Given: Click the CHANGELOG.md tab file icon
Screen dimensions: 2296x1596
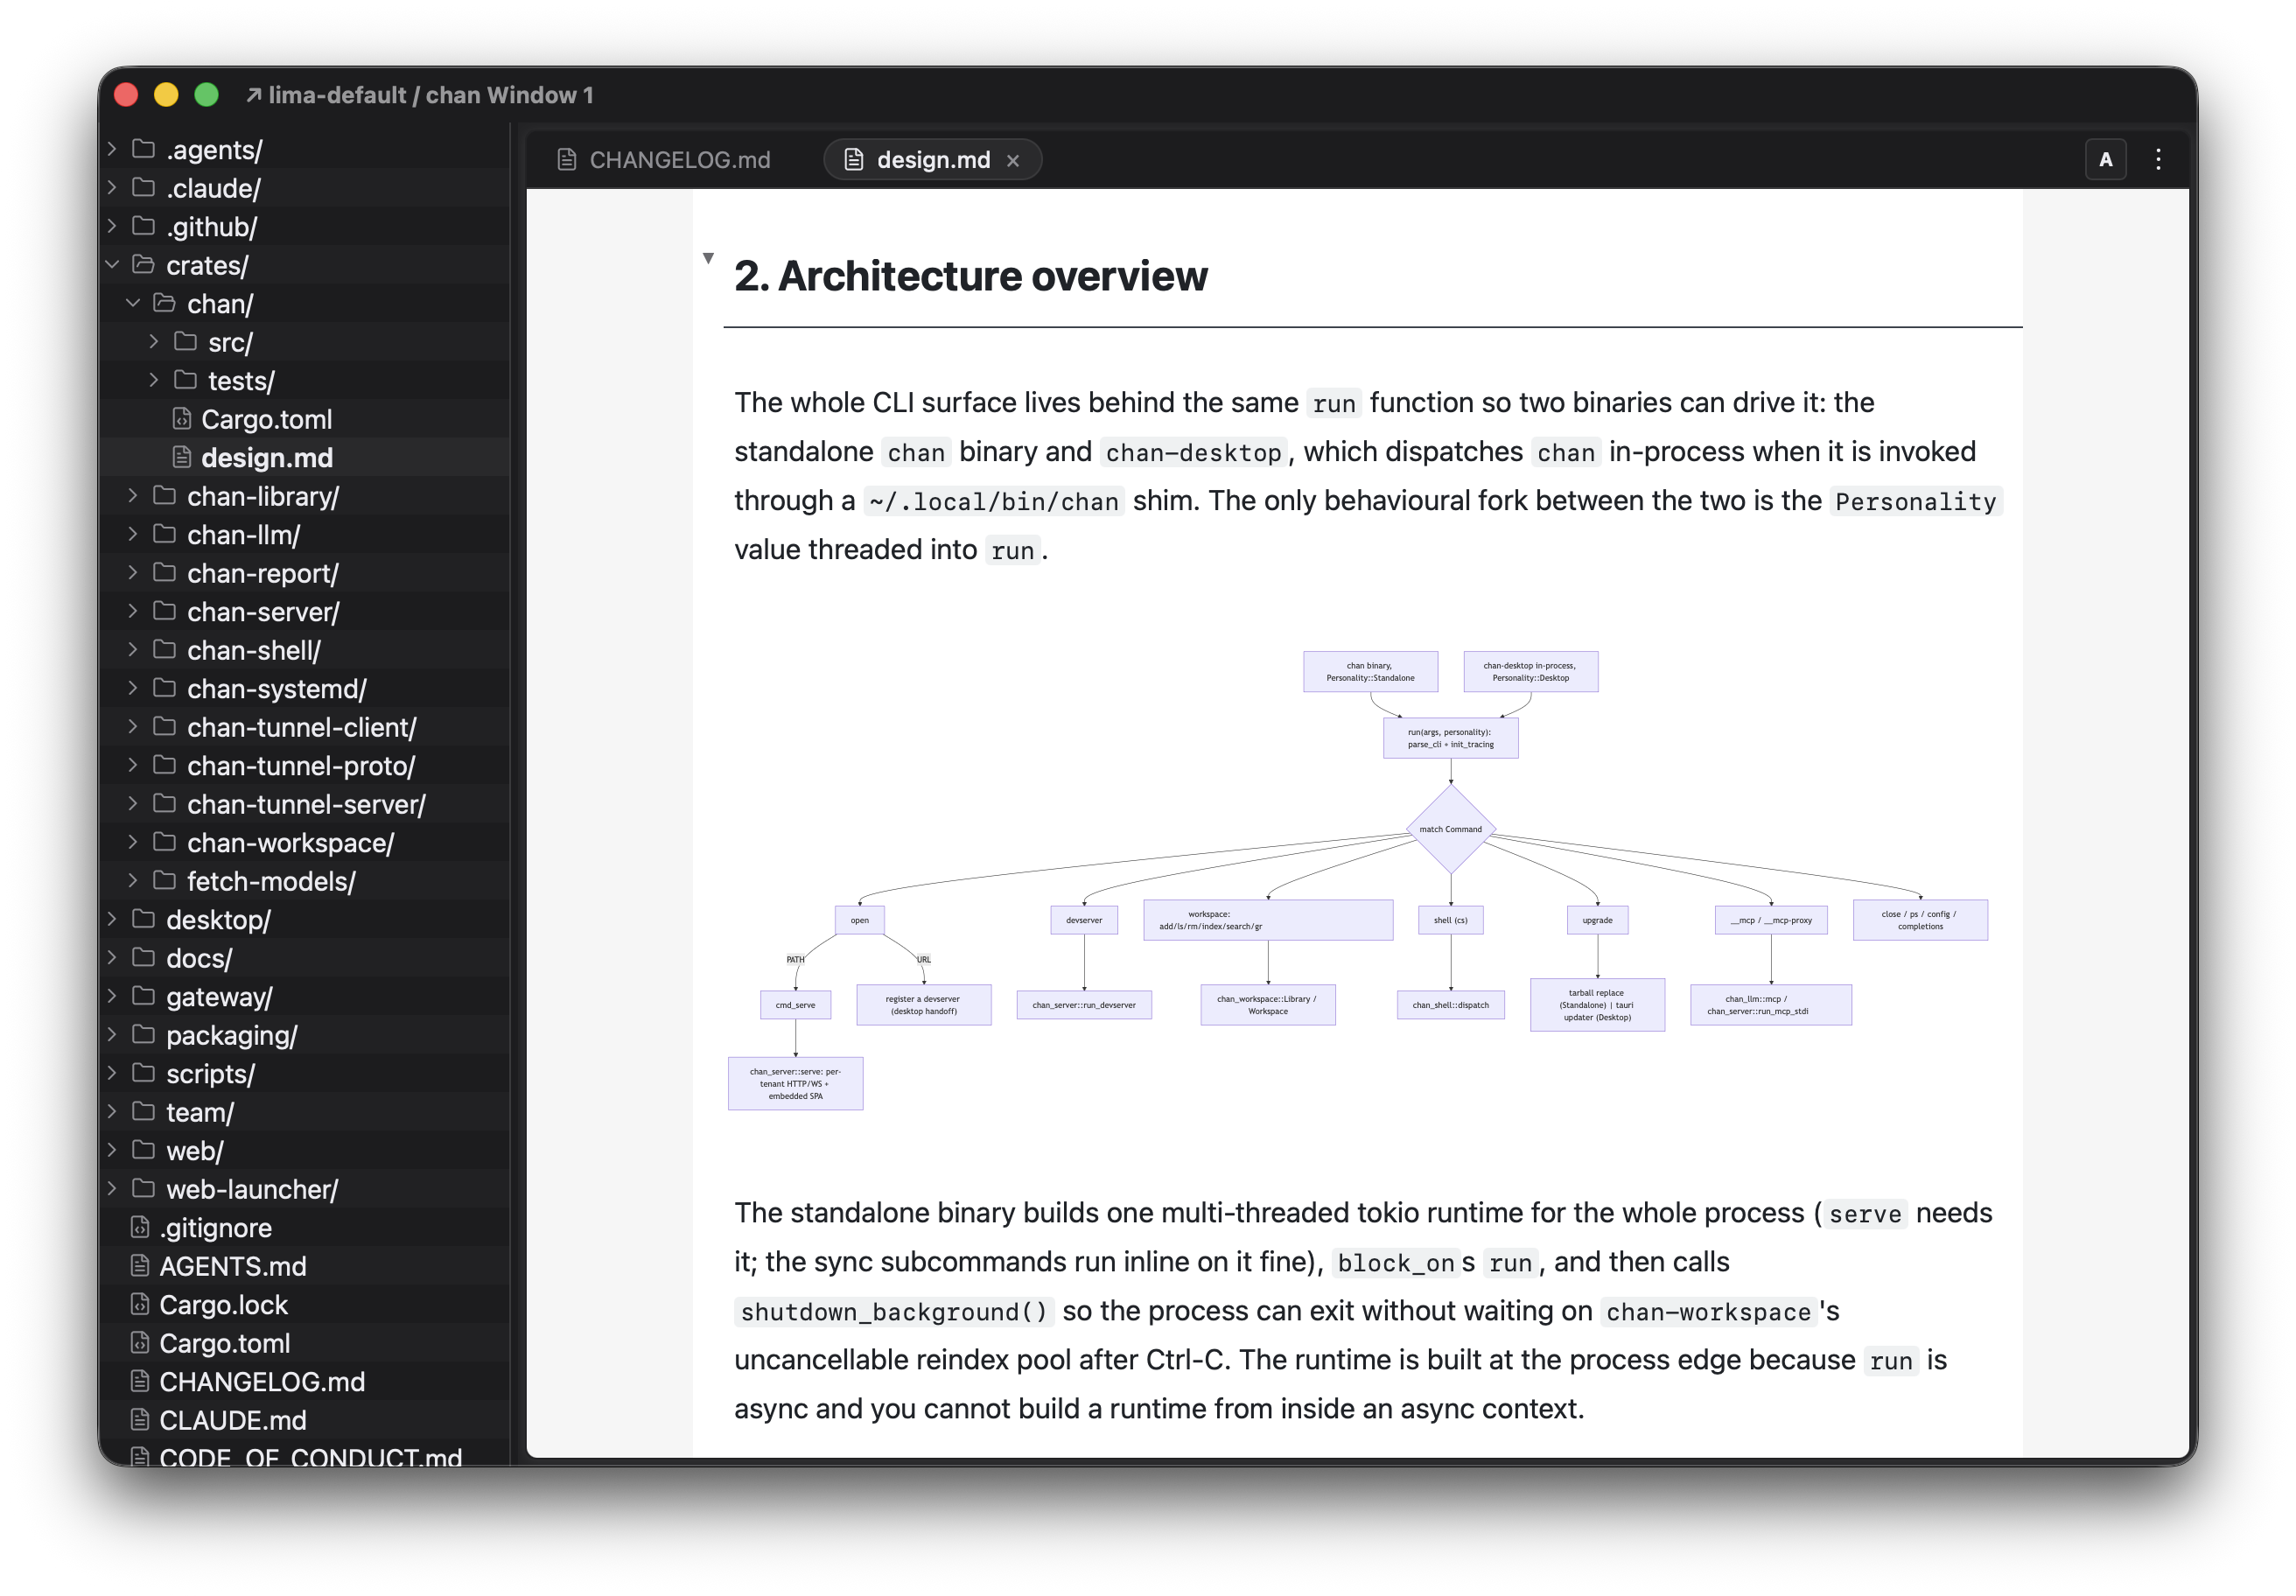Looking at the screenshot, I should (567, 160).
